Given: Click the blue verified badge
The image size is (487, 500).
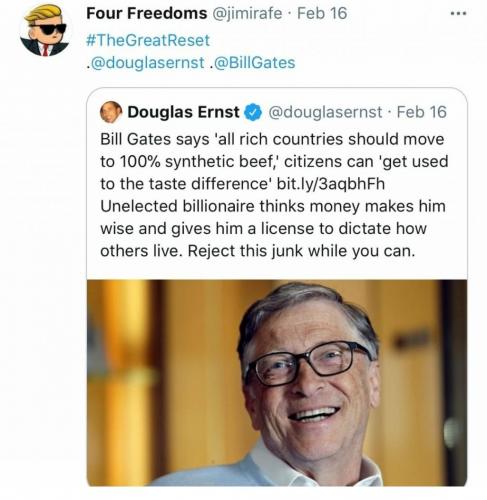Looking at the screenshot, I should 253,112.
